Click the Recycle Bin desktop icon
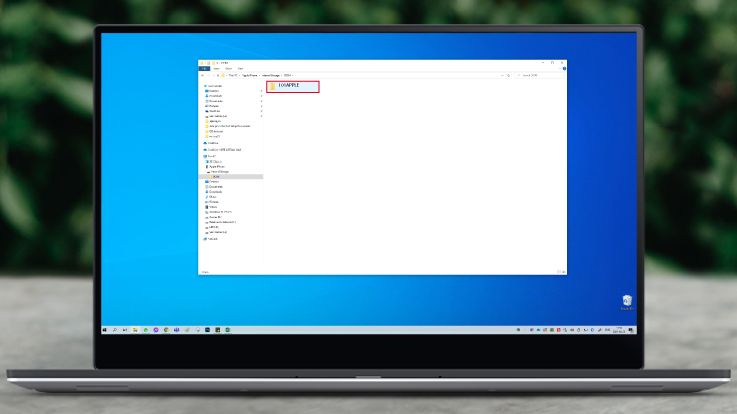Screen dimensions: 737x414 626,300
